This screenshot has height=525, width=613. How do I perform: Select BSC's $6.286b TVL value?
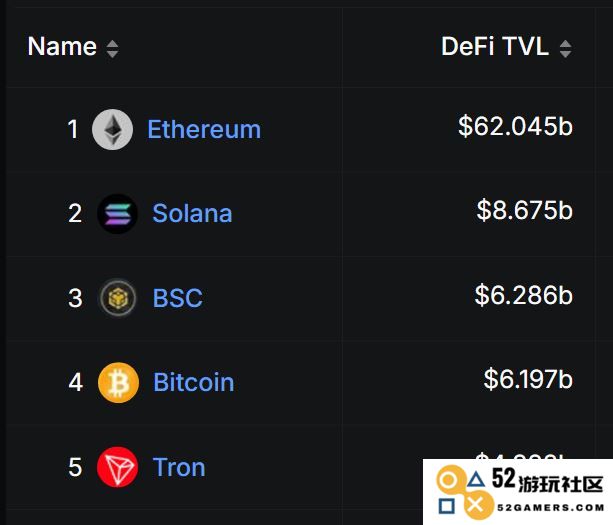point(524,295)
